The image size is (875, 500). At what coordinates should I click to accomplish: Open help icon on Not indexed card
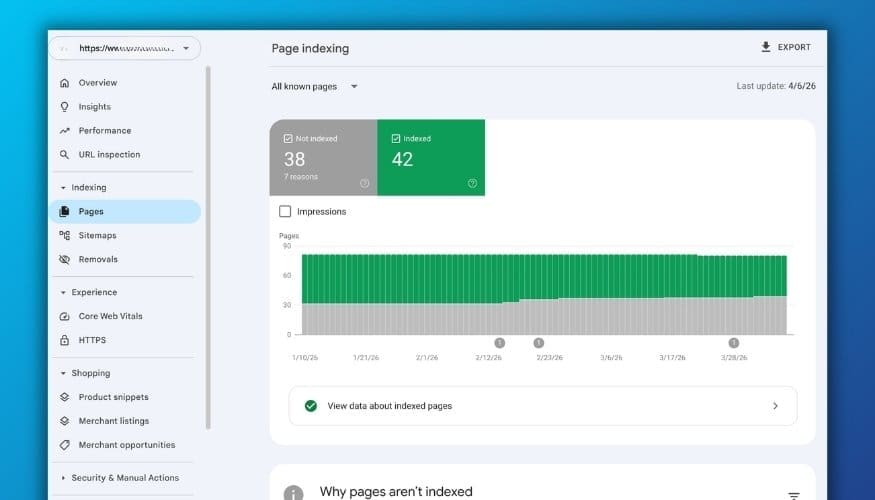[364, 183]
